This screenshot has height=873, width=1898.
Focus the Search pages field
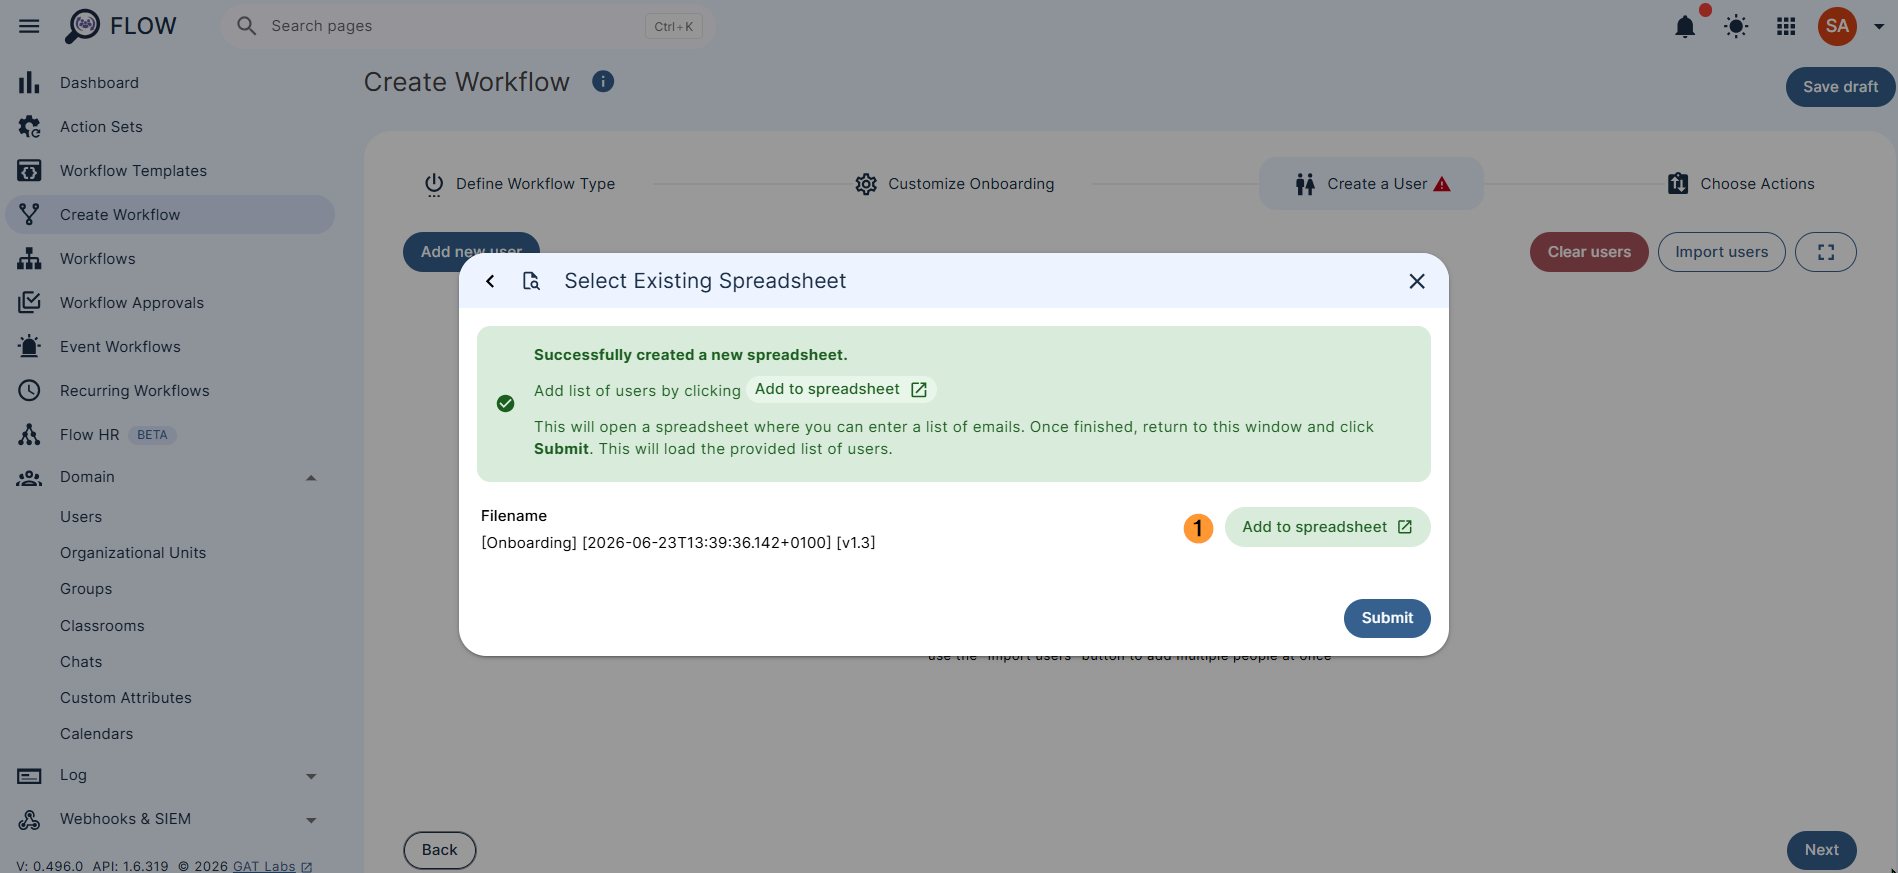pyautogui.click(x=467, y=26)
